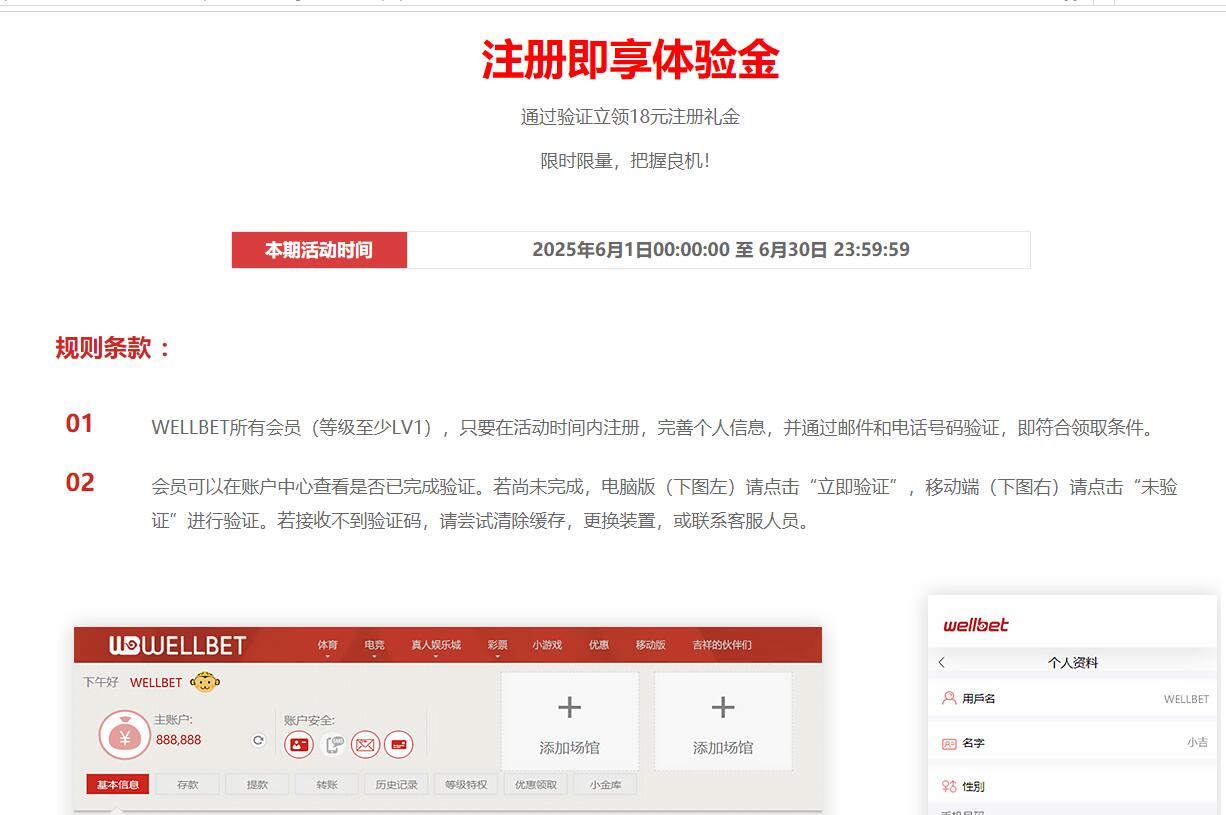Click the activity date range starting 2025年6月1日
Viewport: 1226px width, 815px height.
coord(721,250)
